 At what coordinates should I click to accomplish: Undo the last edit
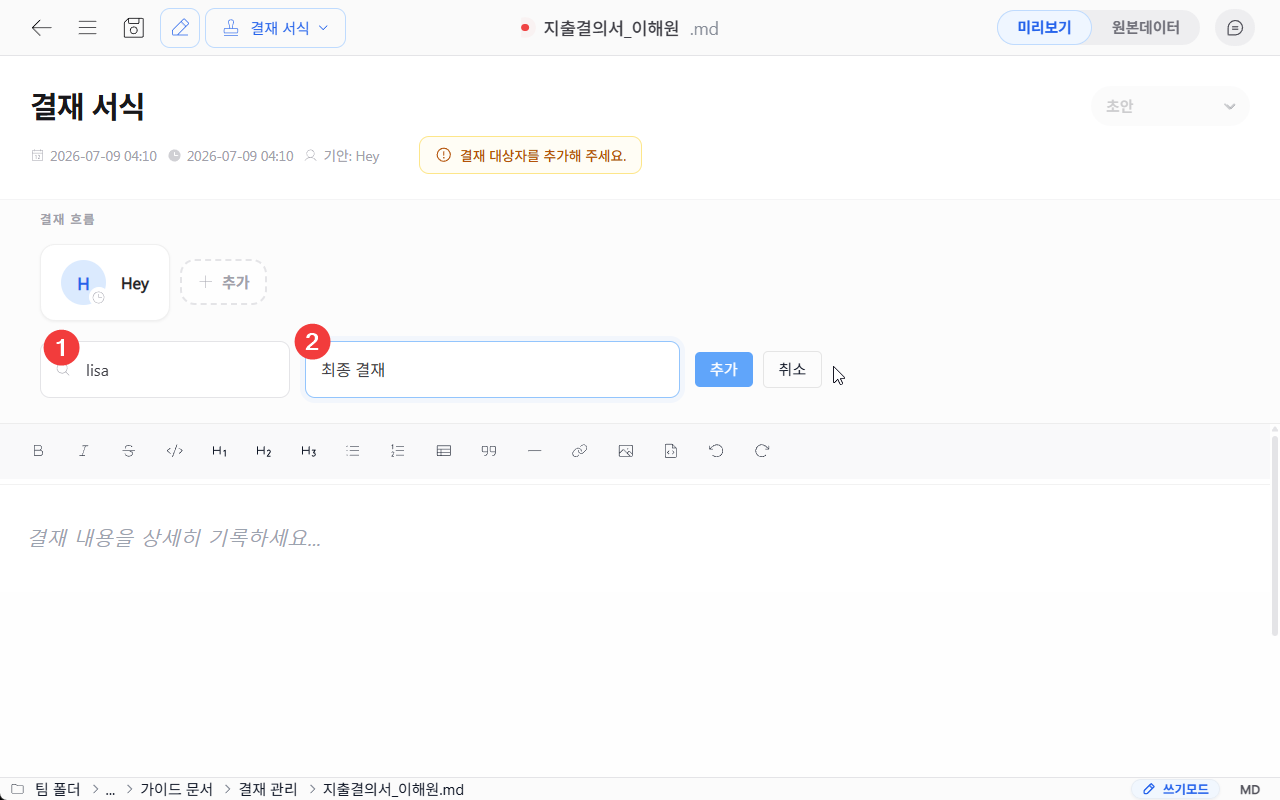(x=716, y=451)
